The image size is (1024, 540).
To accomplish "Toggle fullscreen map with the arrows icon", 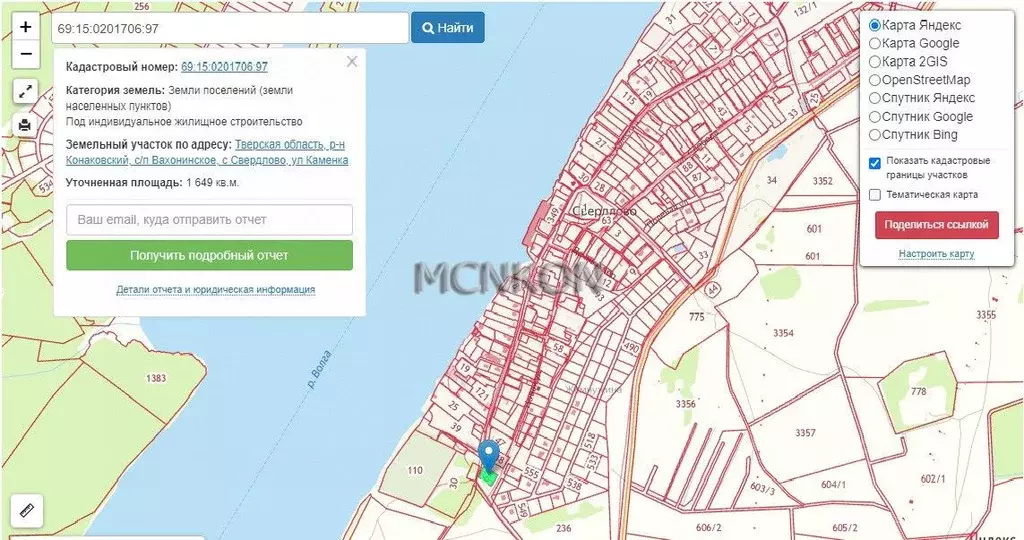I will point(25,91).
